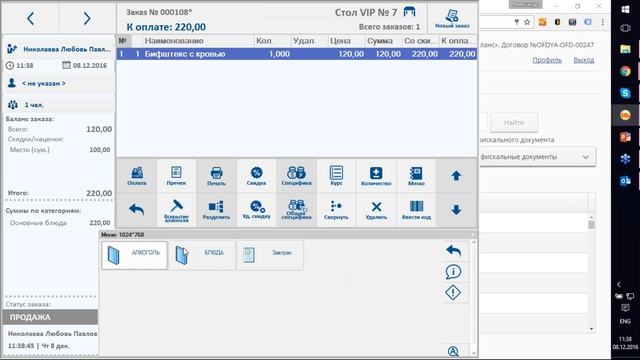The height and width of the screenshot is (360, 640).
Task: Collapse items with Свернуть
Action: (336, 210)
